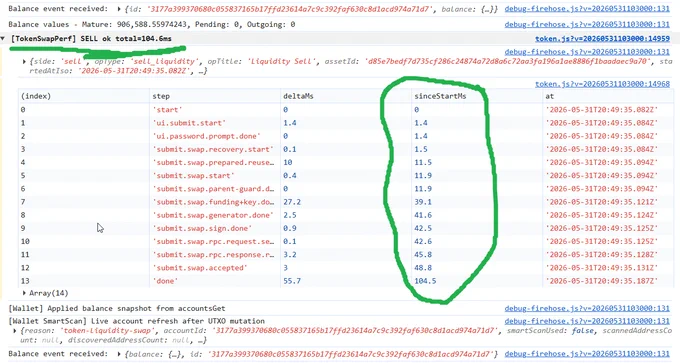Collapse the [TokenSwapPerf] SELL ok console group
Viewport: 680px width, 363px height.
point(3,39)
